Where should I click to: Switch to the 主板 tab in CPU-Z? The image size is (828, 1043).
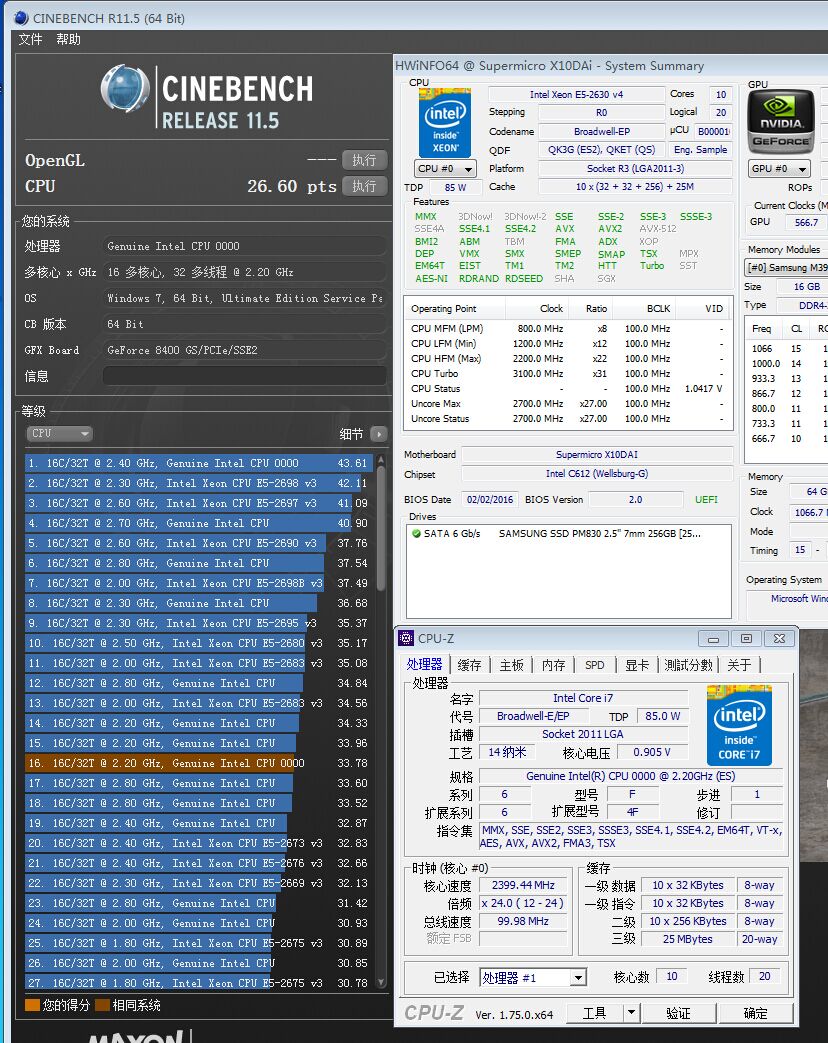(511, 665)
